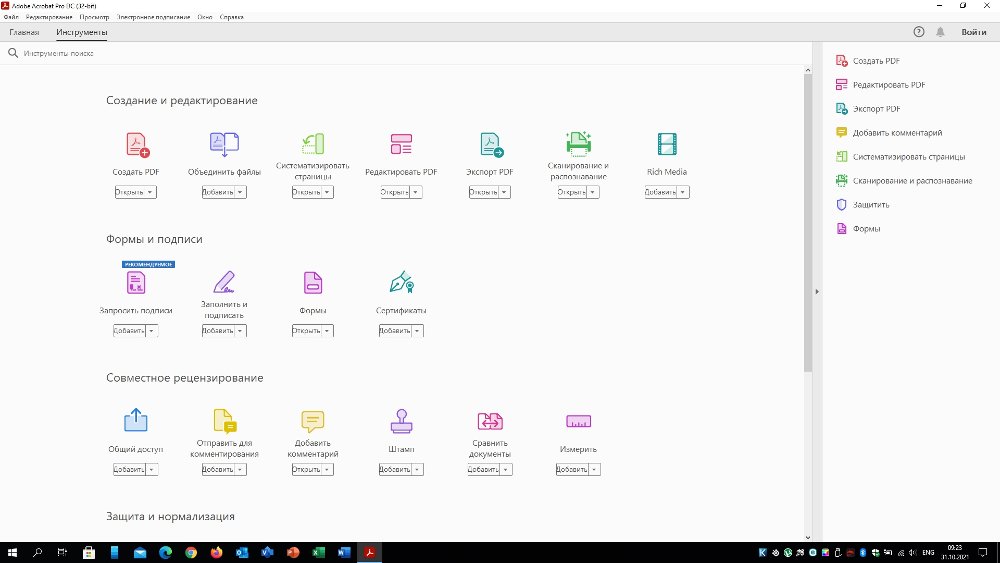Open dropdown arrow under Измерить
The width and height of the screenshot is (1000, 563).
[x=594, y=469]
